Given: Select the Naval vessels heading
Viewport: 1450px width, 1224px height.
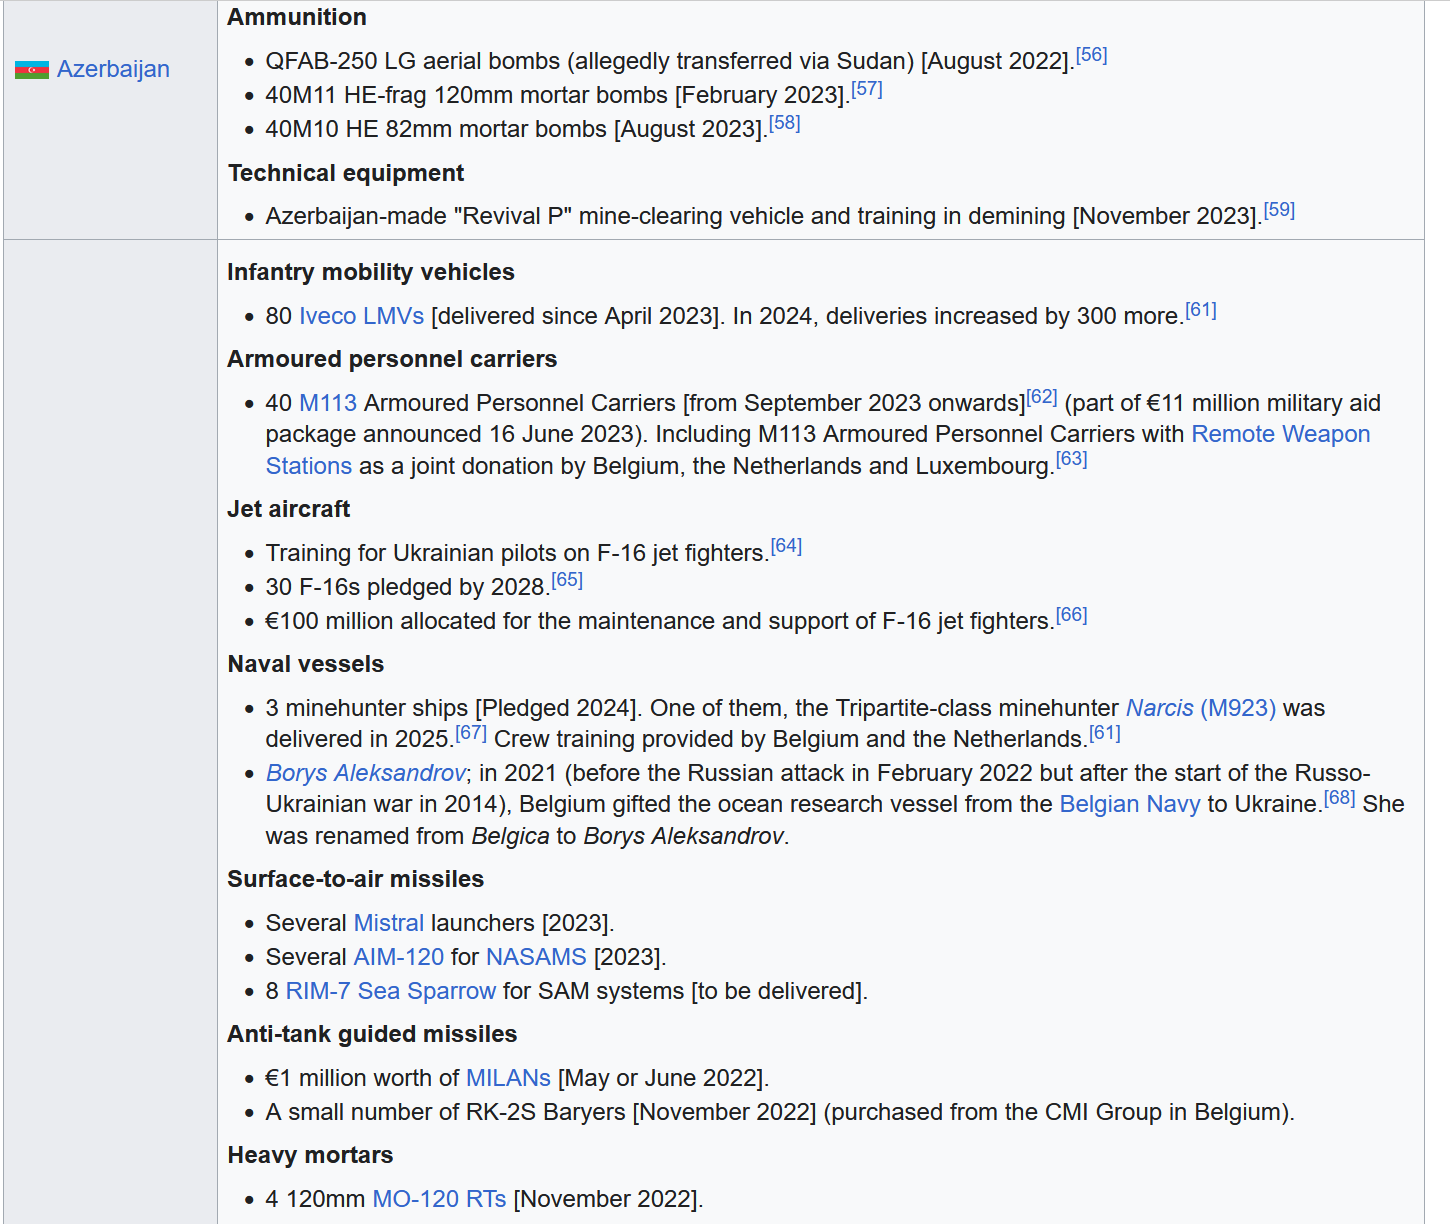Looking at the screenshot, I should click(306, 664).
